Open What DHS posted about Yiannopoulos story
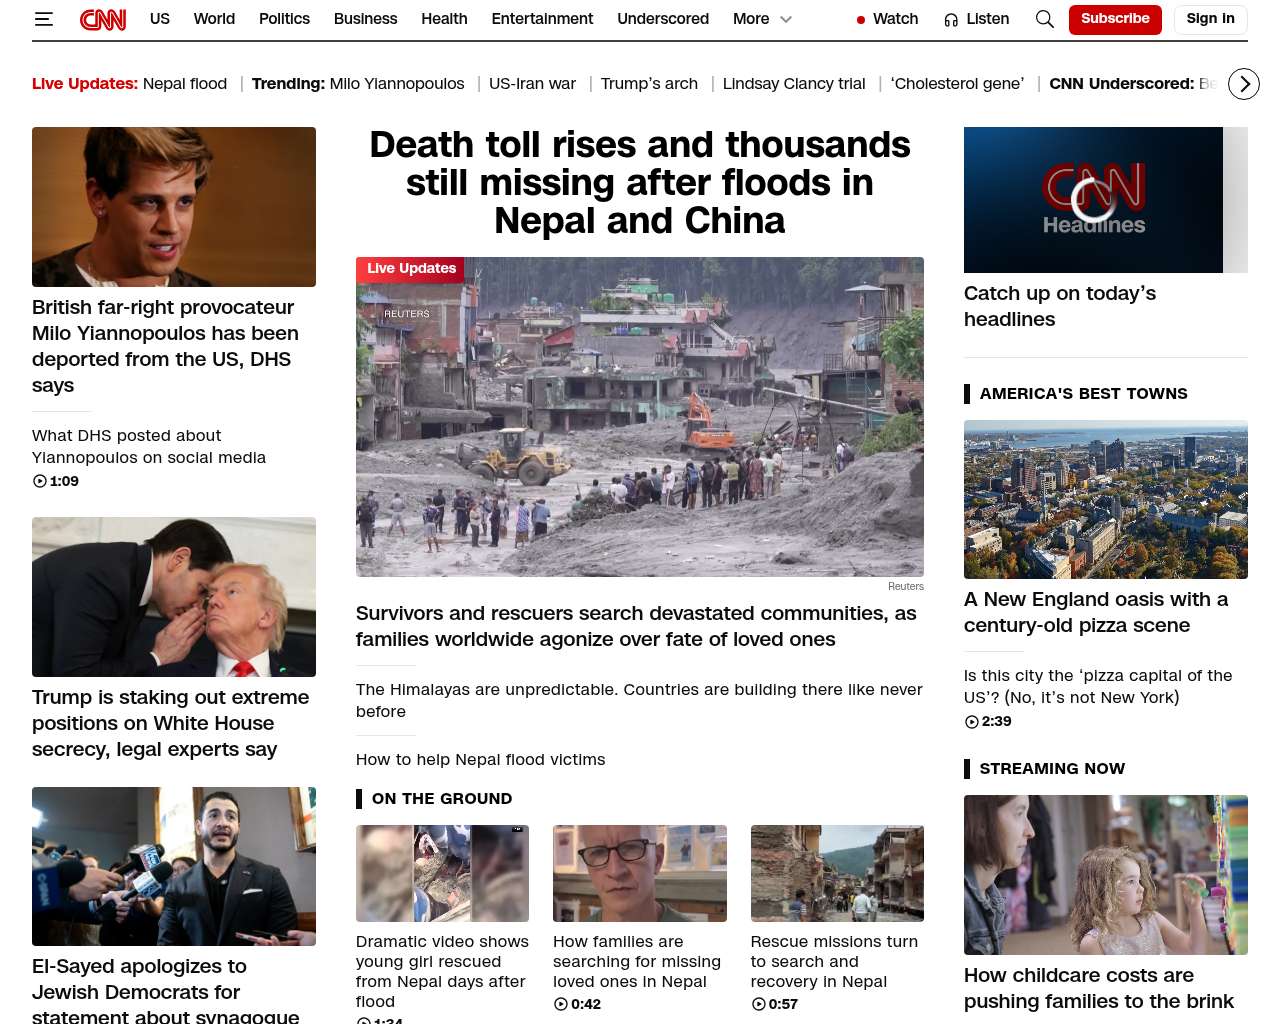1280x1024 pixels. [x=149, y=446]
